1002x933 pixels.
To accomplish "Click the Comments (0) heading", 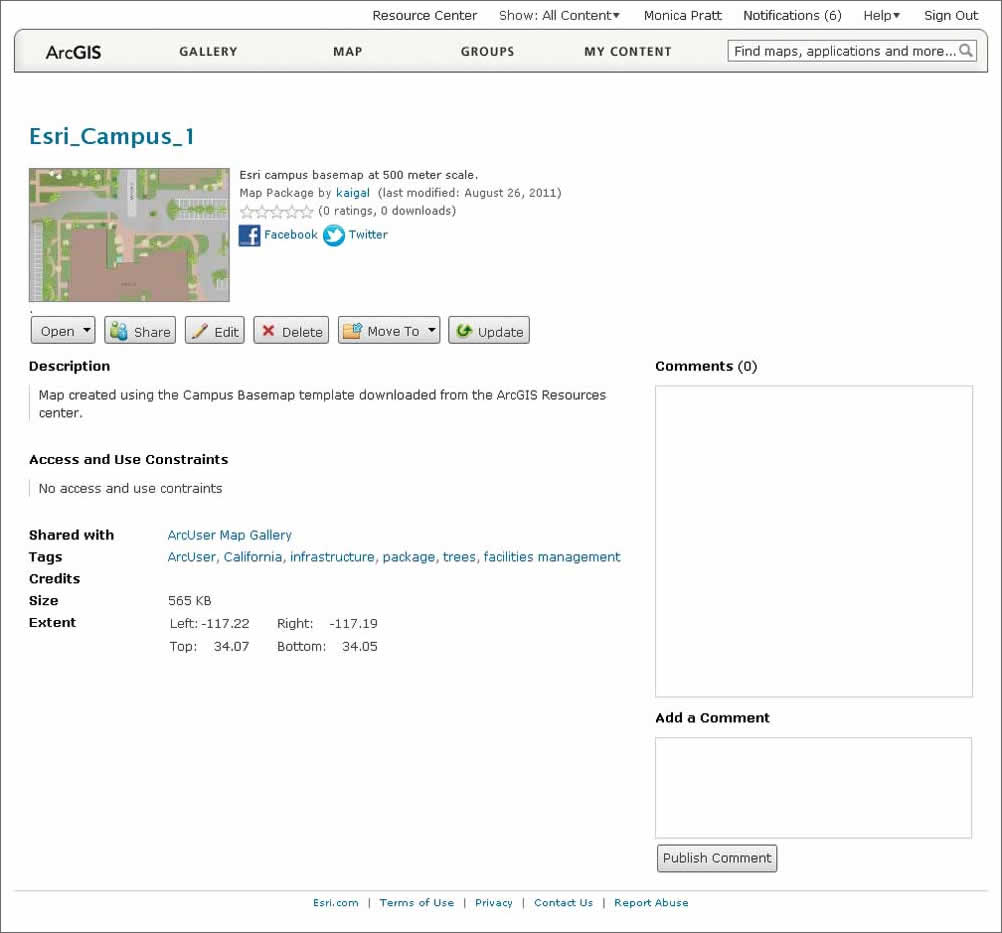I will (x=706, y=366).
